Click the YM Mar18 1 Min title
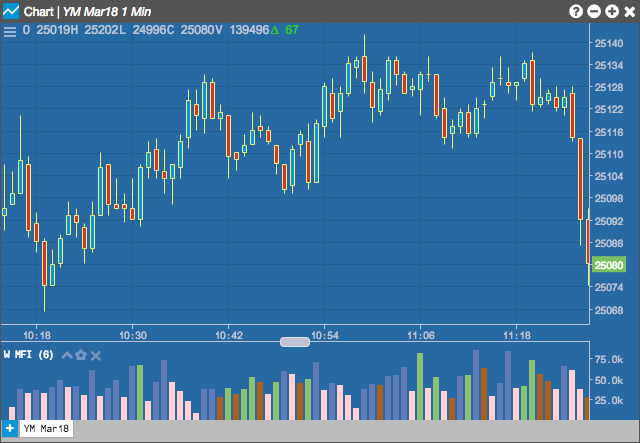Viewport: 640px width, 443px height. (107, 12)
